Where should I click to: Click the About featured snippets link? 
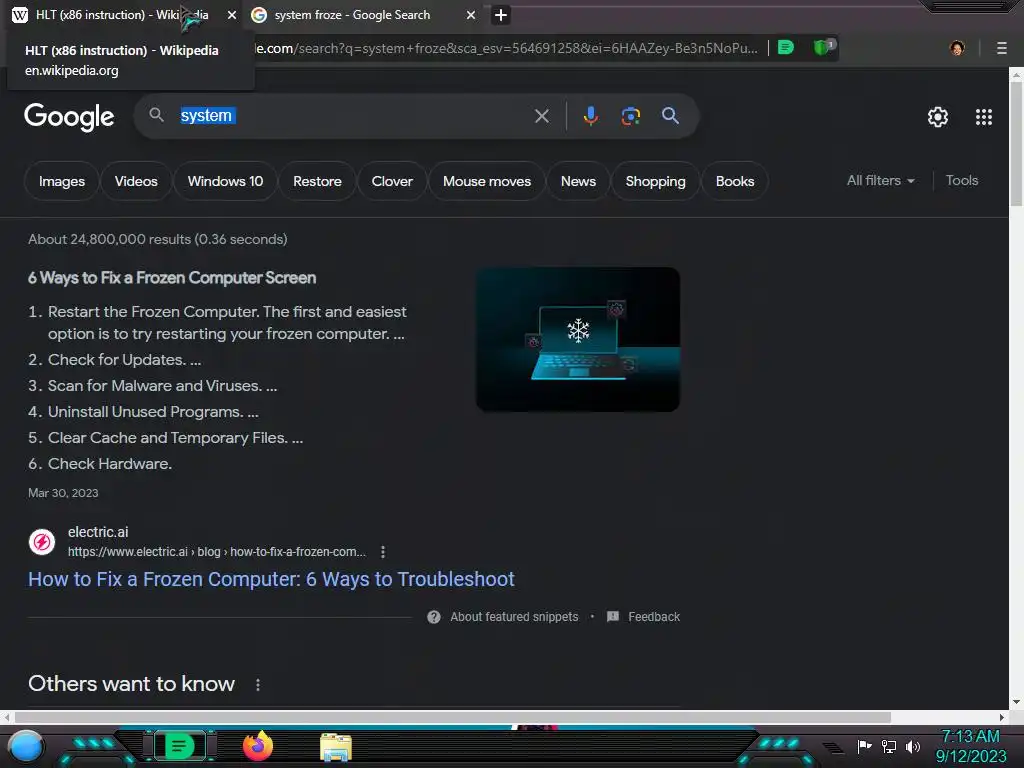tap(514, 617)
